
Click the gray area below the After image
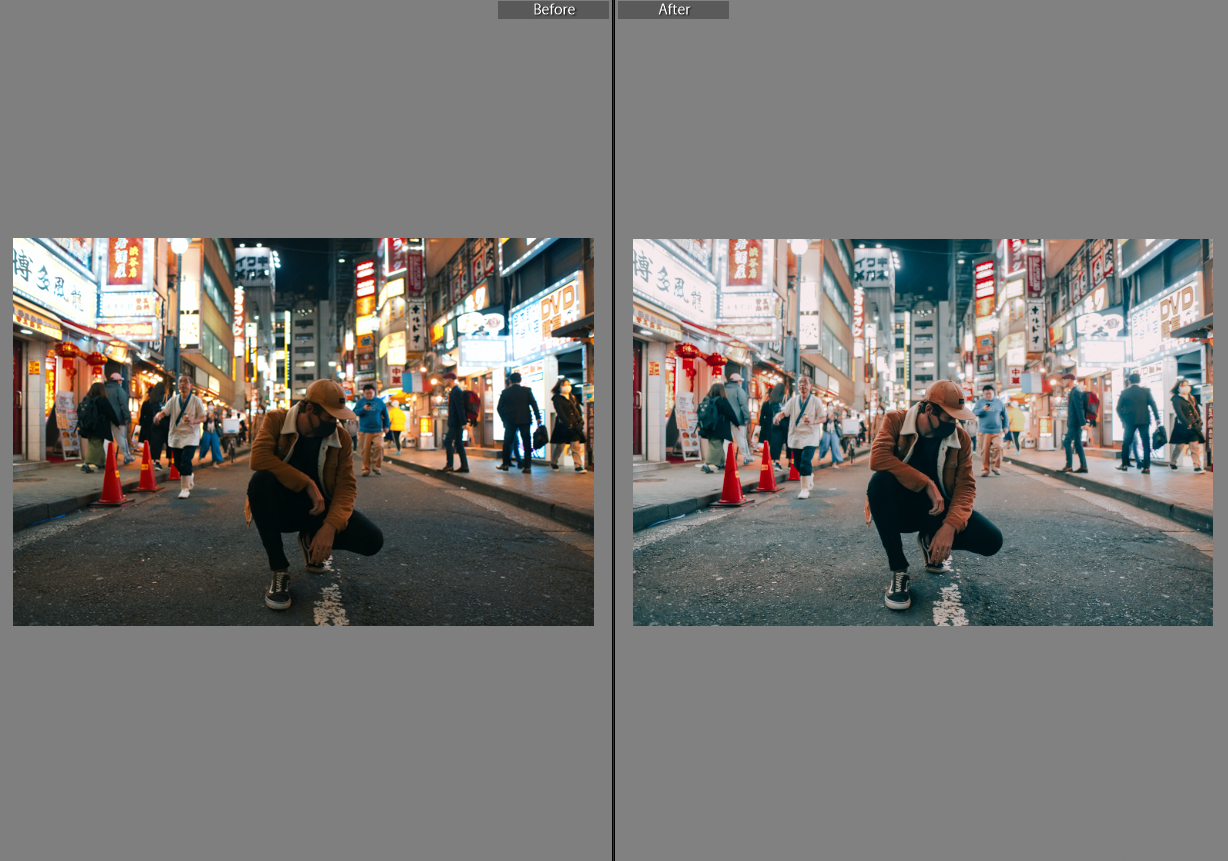pos(922,740)
